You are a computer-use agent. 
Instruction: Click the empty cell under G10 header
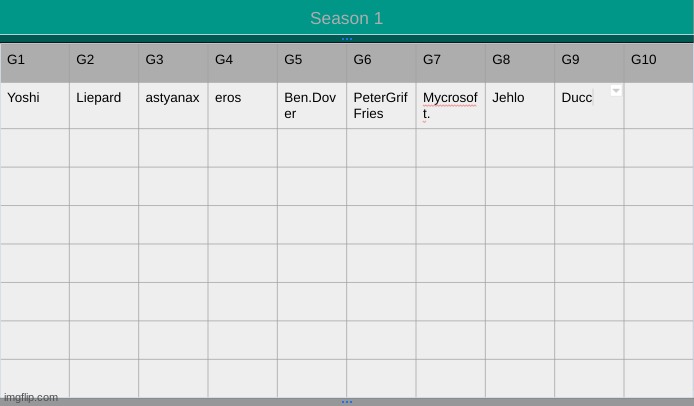(x=659, y=106)
